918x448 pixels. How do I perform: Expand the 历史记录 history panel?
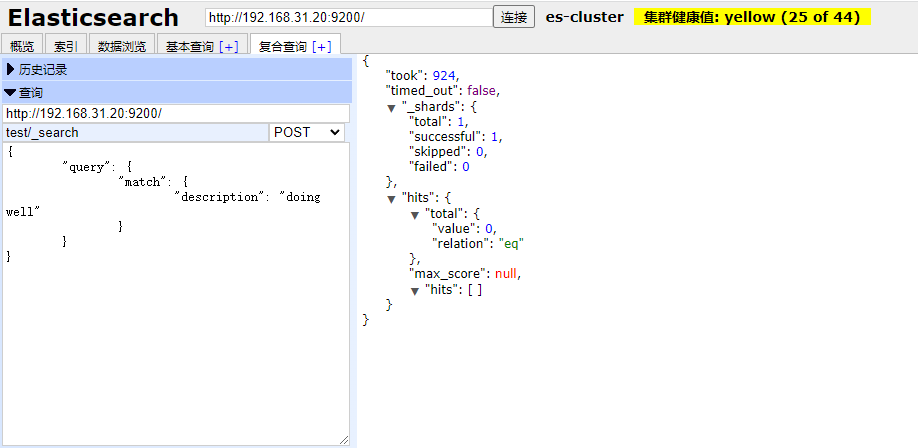pyautogui.click(x=11, y=69)
